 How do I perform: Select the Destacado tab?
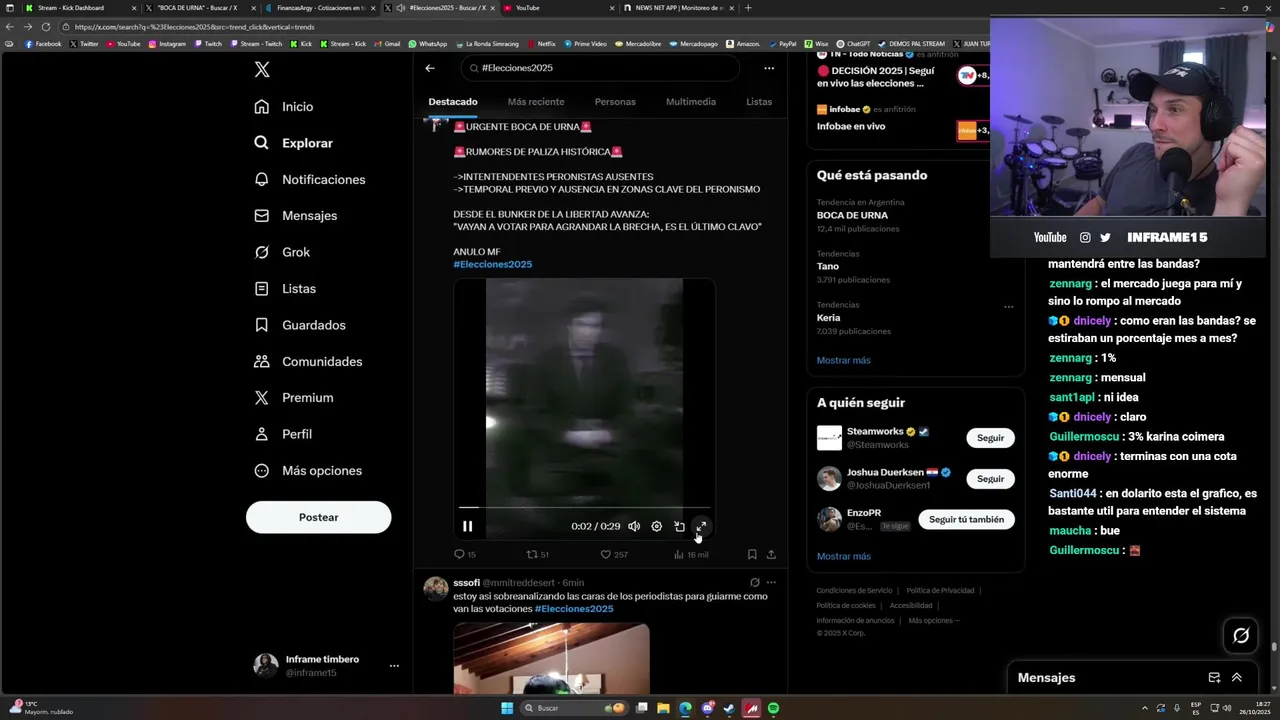click(x=453, y=102)
